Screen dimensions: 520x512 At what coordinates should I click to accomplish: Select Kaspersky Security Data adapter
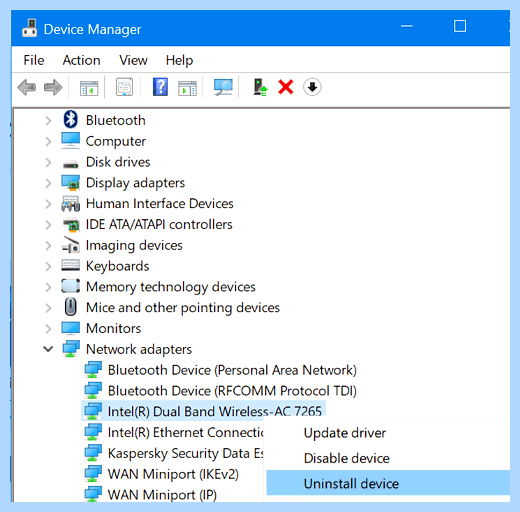pyautogui.click(x=185, y=453)
